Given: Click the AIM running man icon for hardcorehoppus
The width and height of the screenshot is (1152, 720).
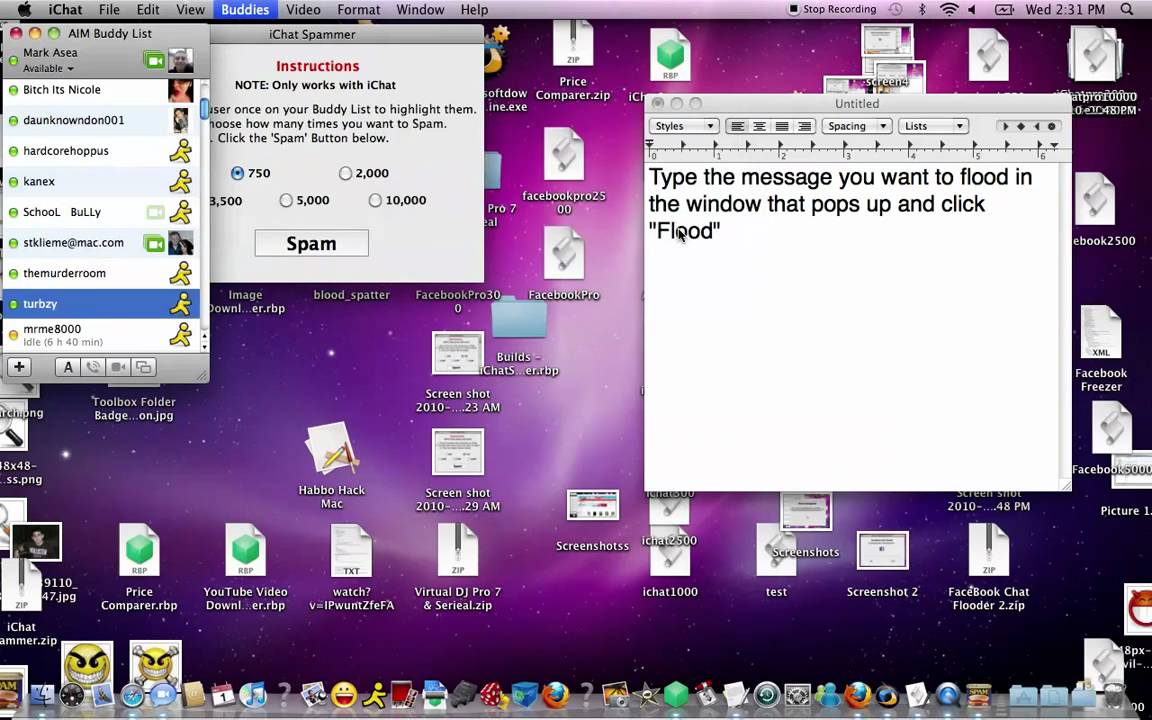Looking at the screenshot, I should tap(181, 151).
